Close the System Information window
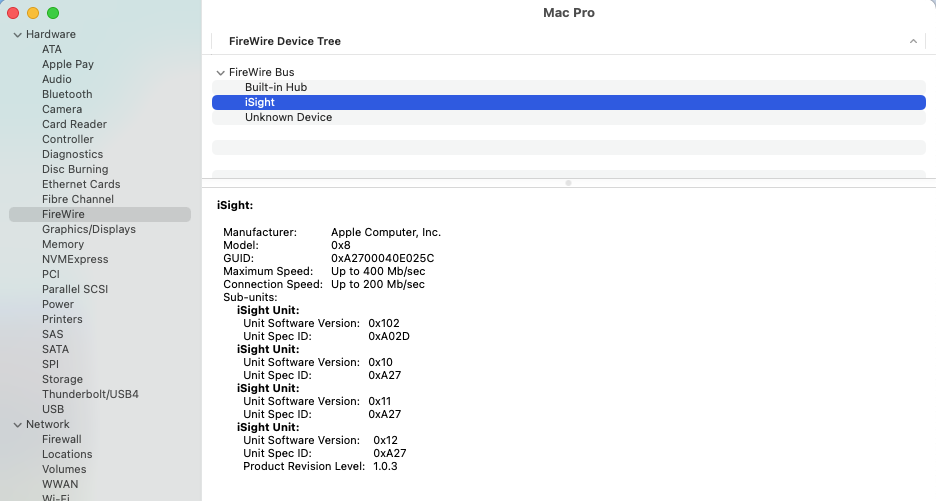The height and width of the screenshot is (501, 936). 13,13
